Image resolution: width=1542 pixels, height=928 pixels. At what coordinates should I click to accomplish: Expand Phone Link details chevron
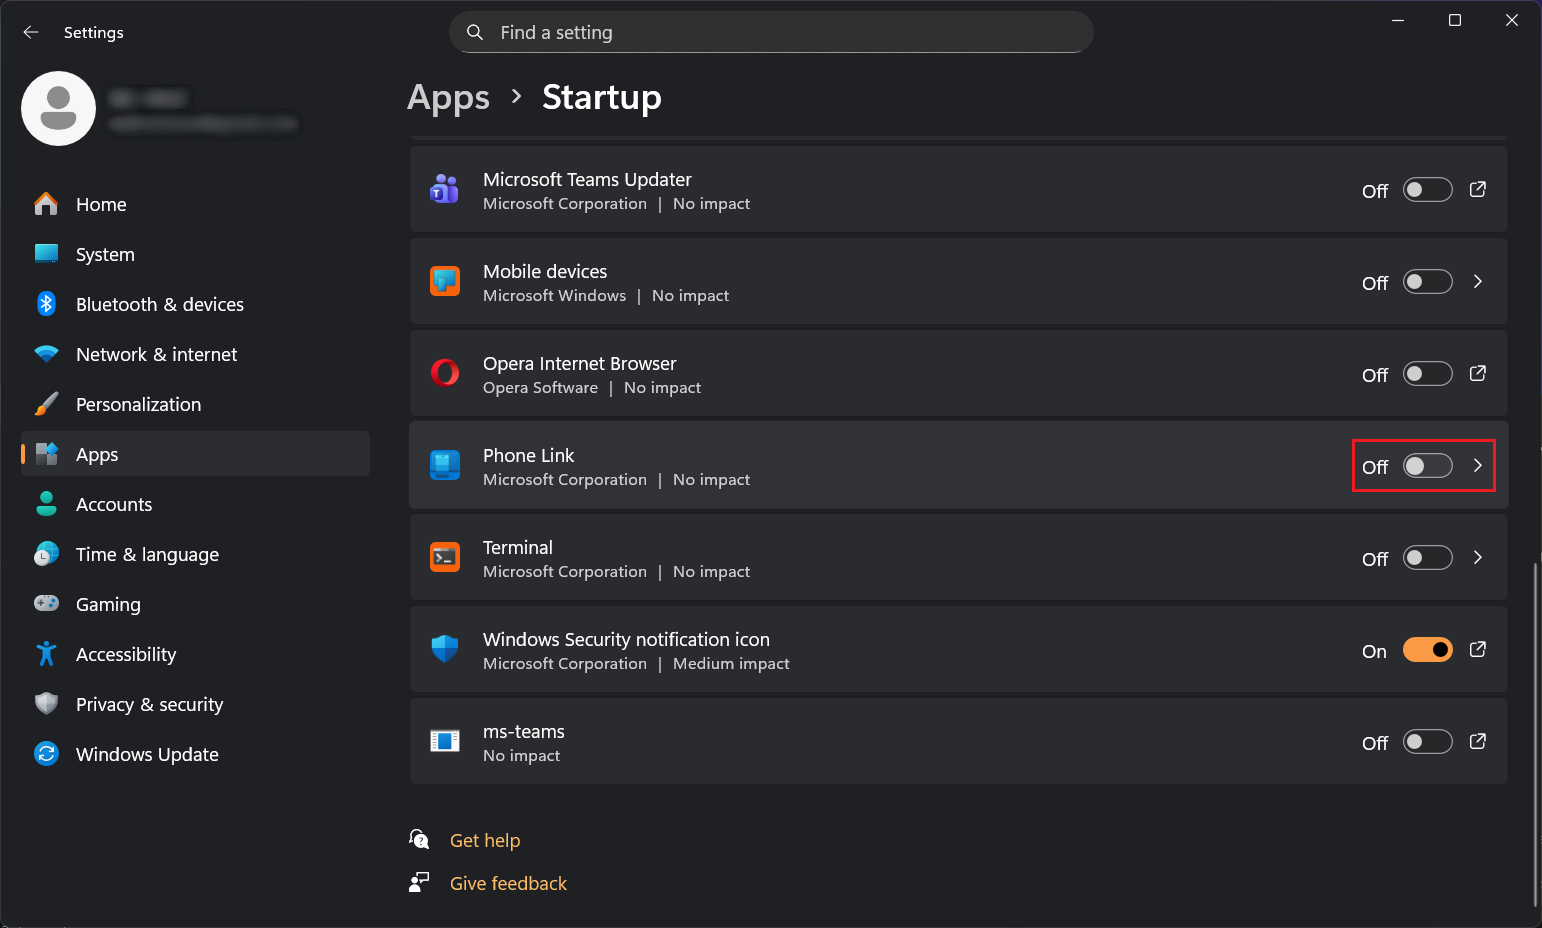click(x=1477, y=466)
